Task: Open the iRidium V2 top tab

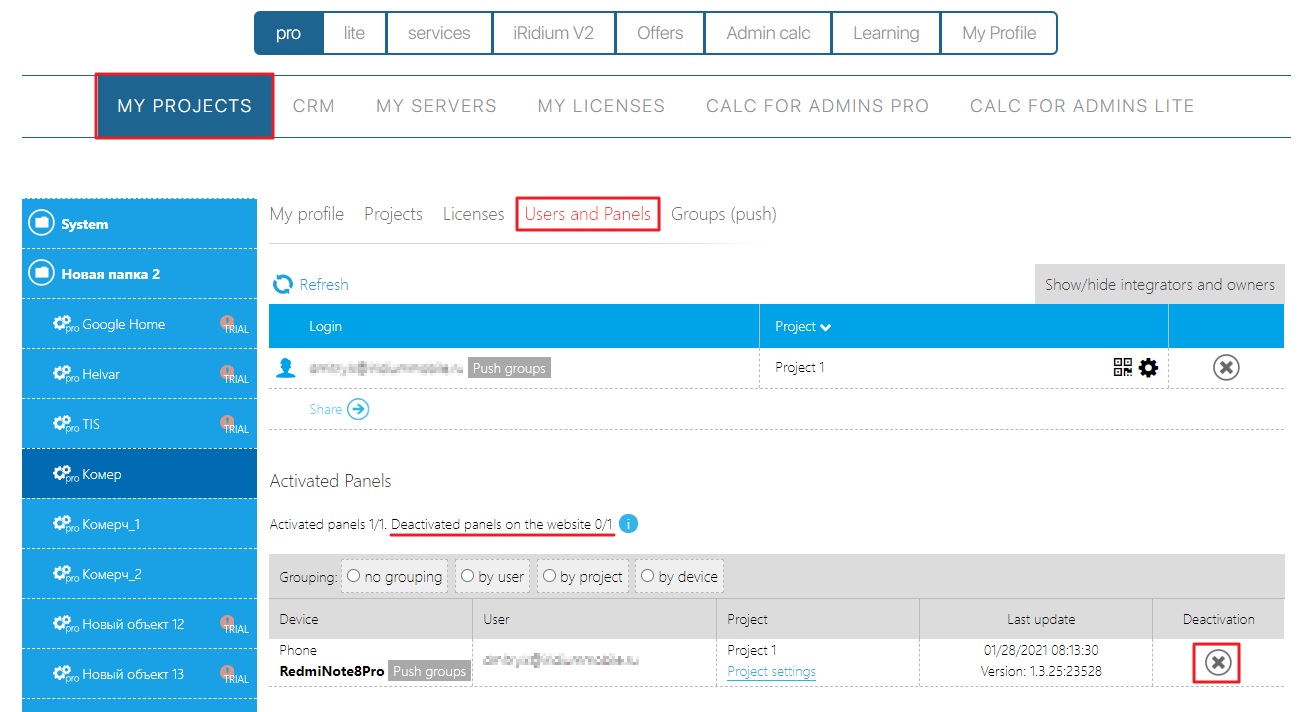Action: 553,33
